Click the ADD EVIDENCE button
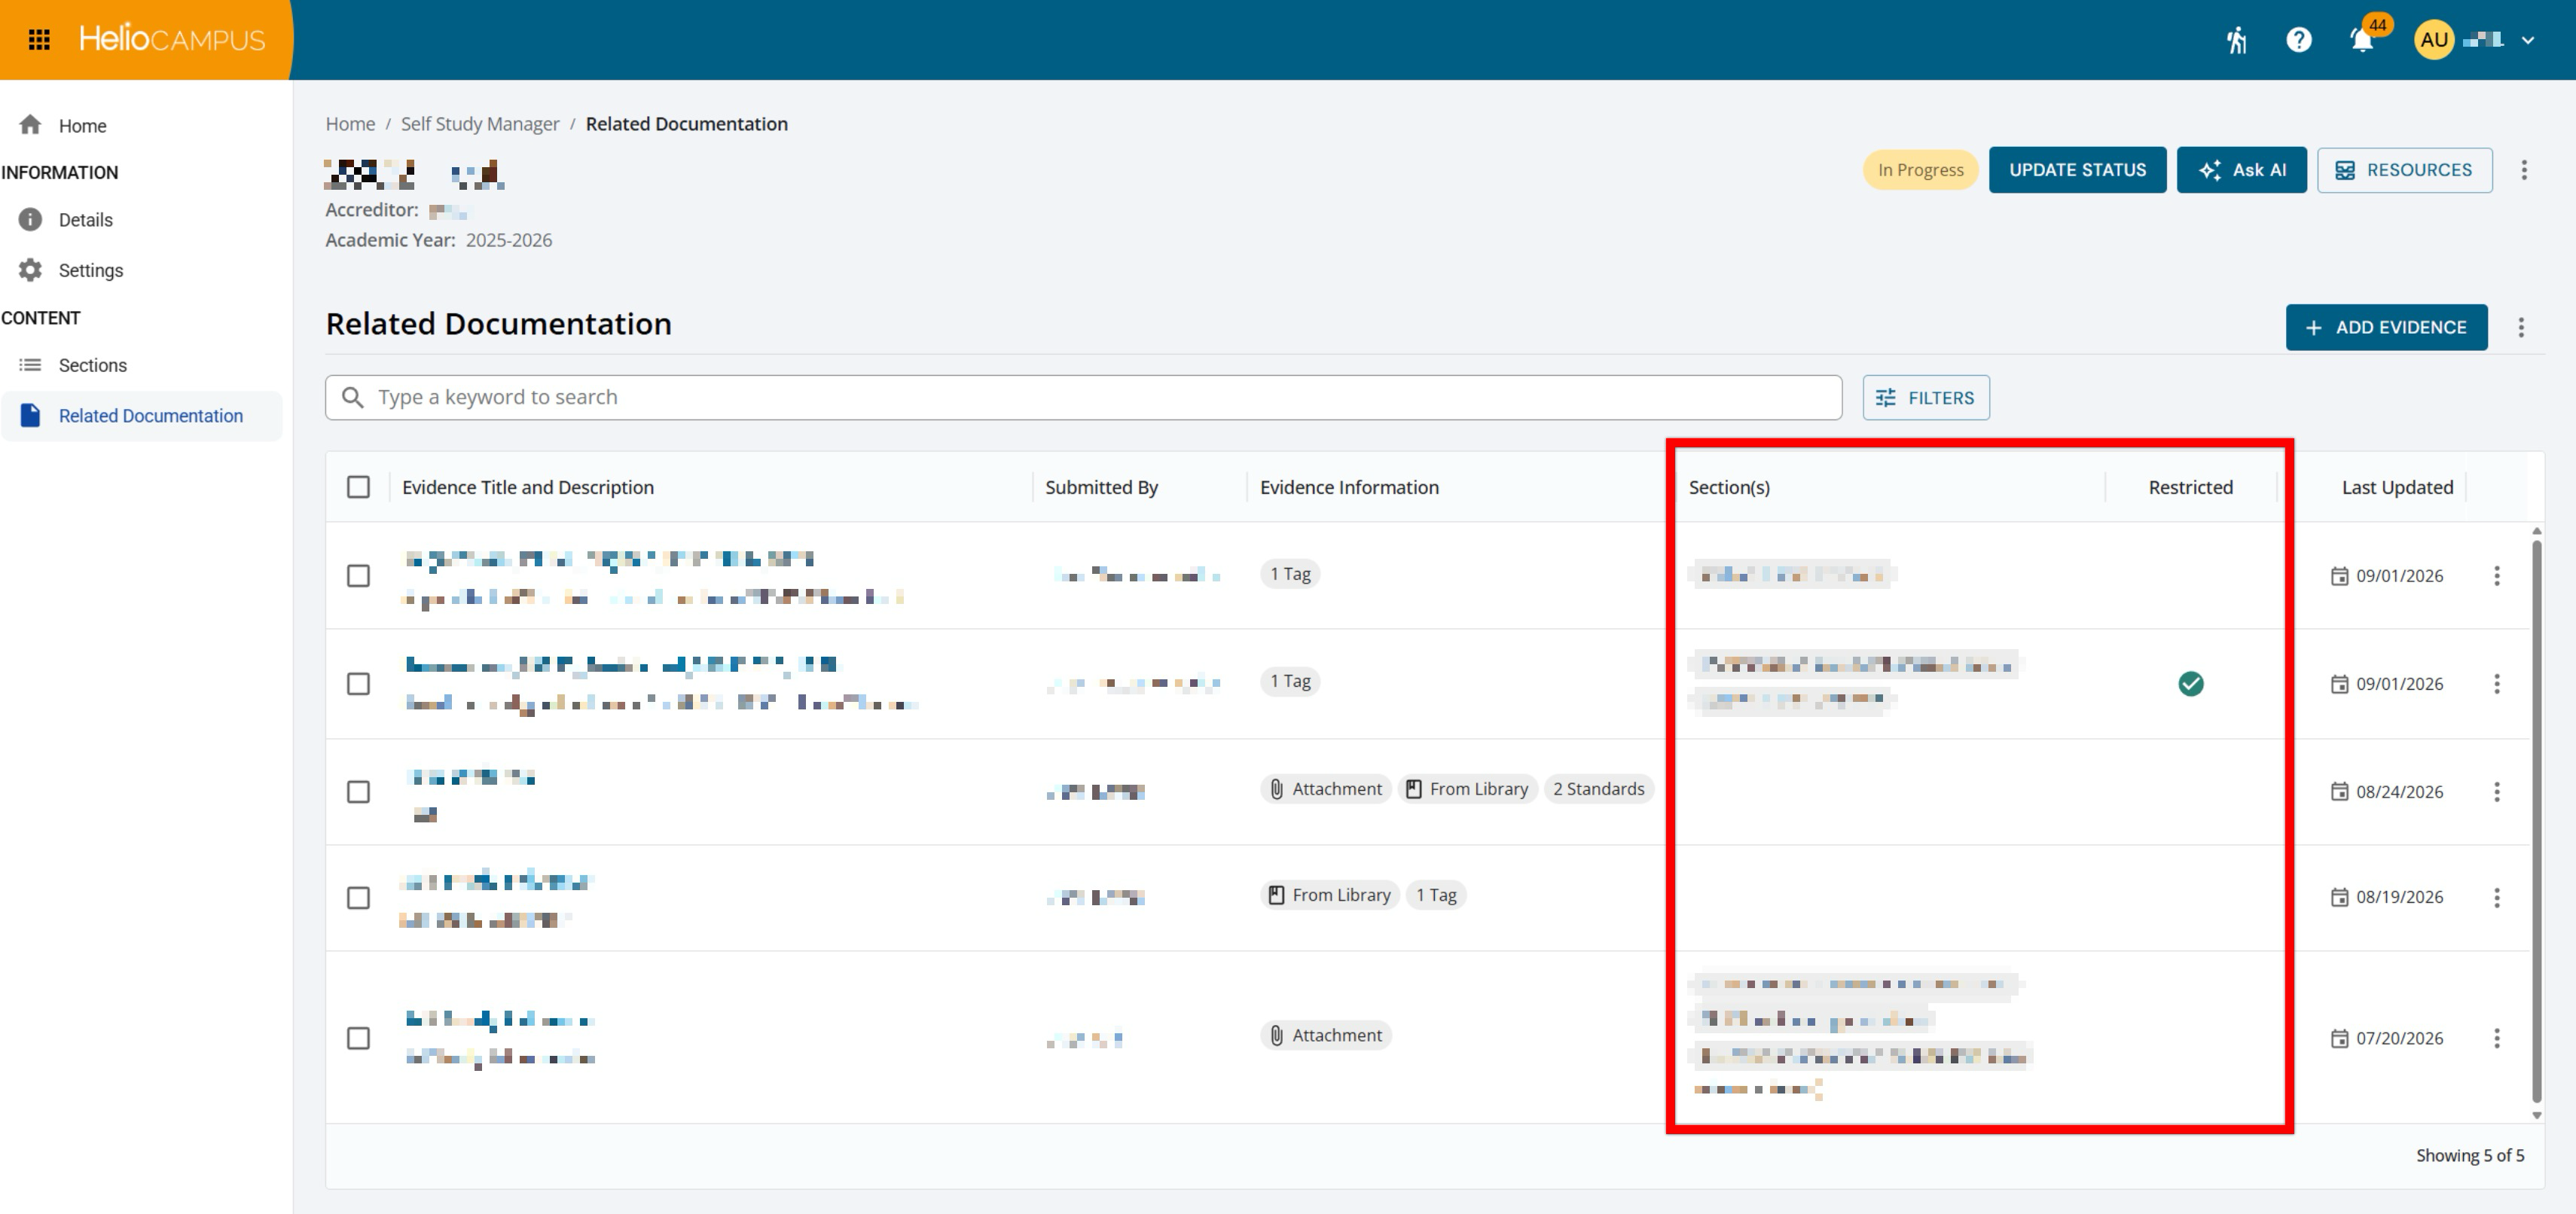 tap(2386, 327)
